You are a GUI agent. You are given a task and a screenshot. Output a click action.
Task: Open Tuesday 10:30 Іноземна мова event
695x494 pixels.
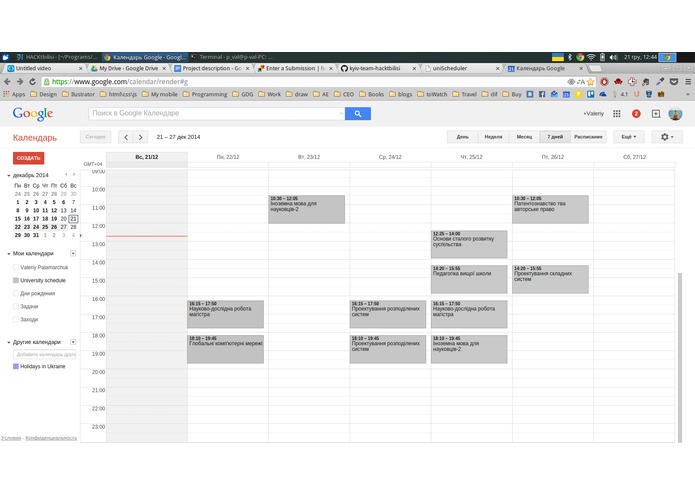pyautogui.click(x=306, y=209)
